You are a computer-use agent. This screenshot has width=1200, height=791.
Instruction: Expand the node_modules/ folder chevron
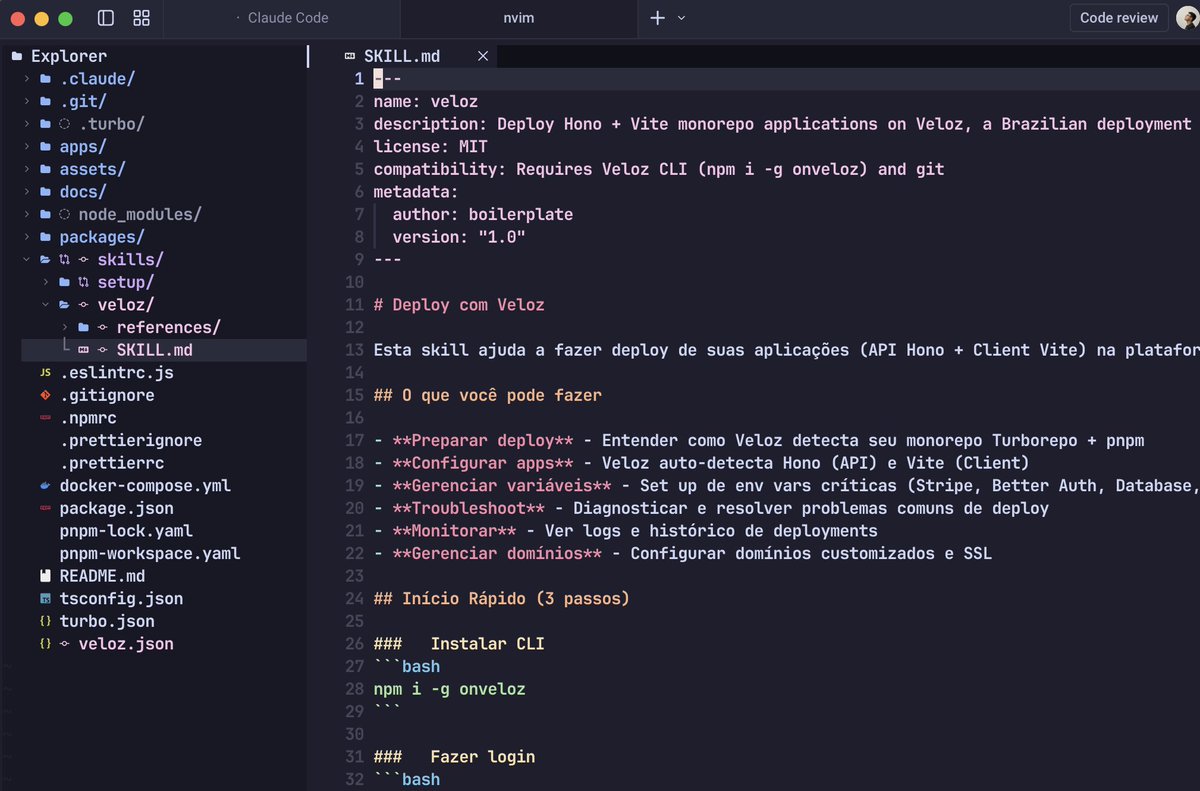(27, 214)
